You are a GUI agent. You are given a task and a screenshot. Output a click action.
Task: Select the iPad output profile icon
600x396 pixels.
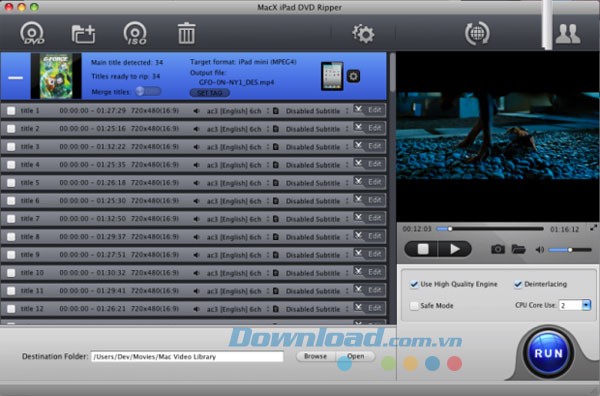tap(332, 76)
